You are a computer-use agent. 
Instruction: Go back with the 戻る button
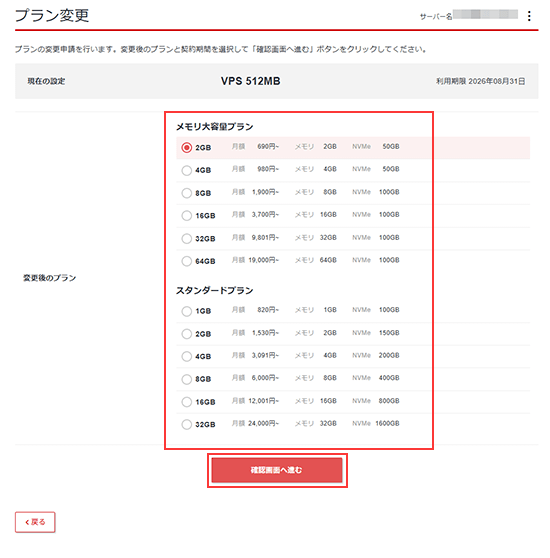(x=35, y=522)
